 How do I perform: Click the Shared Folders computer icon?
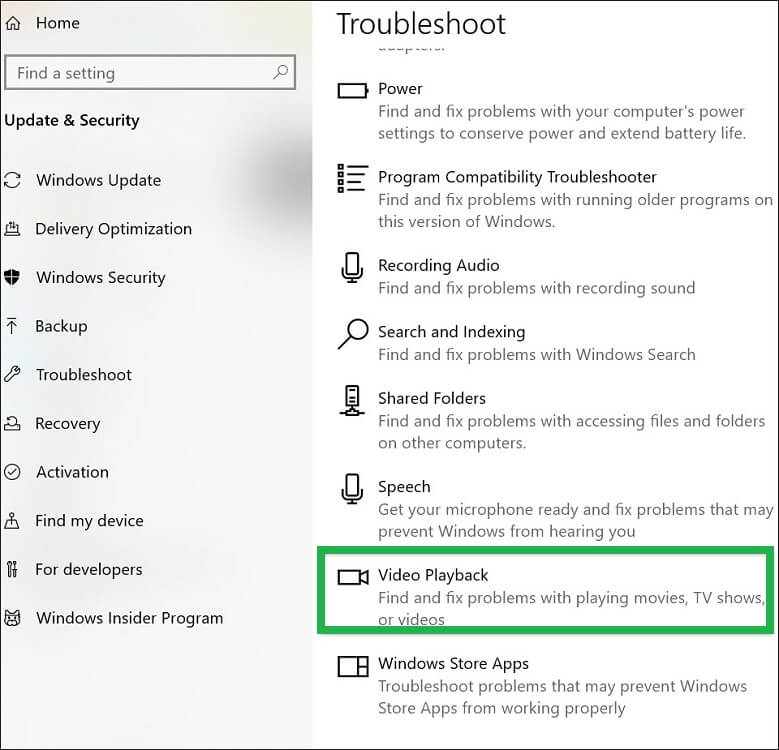pyautogui.click(x=352, y=400)
